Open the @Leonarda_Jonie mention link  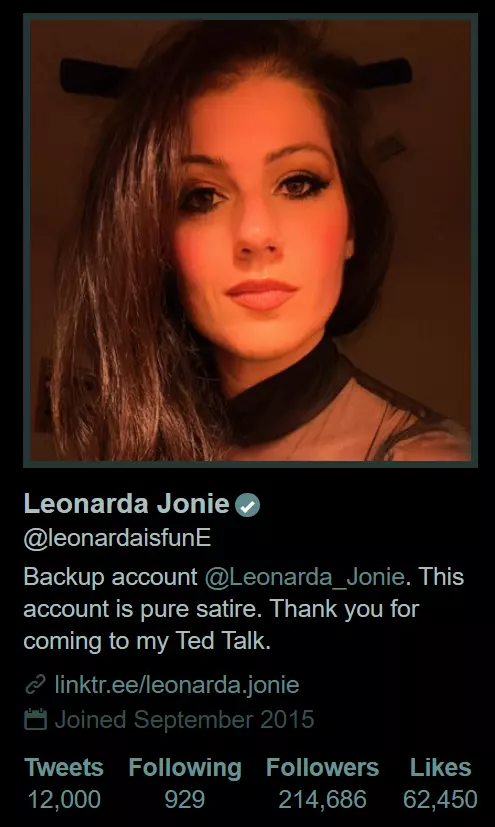click(x=304, y=576)
